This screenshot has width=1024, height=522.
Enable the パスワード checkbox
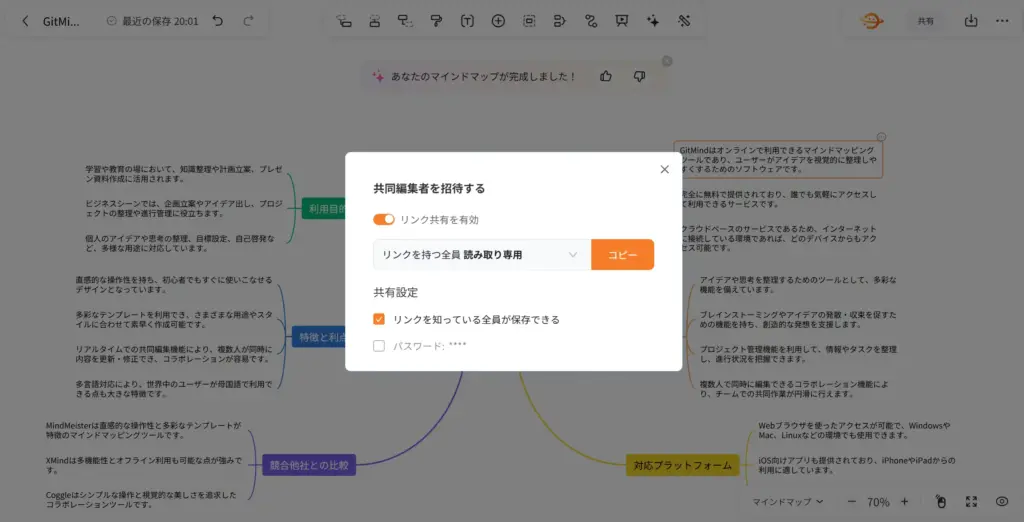tap(379, 346)
